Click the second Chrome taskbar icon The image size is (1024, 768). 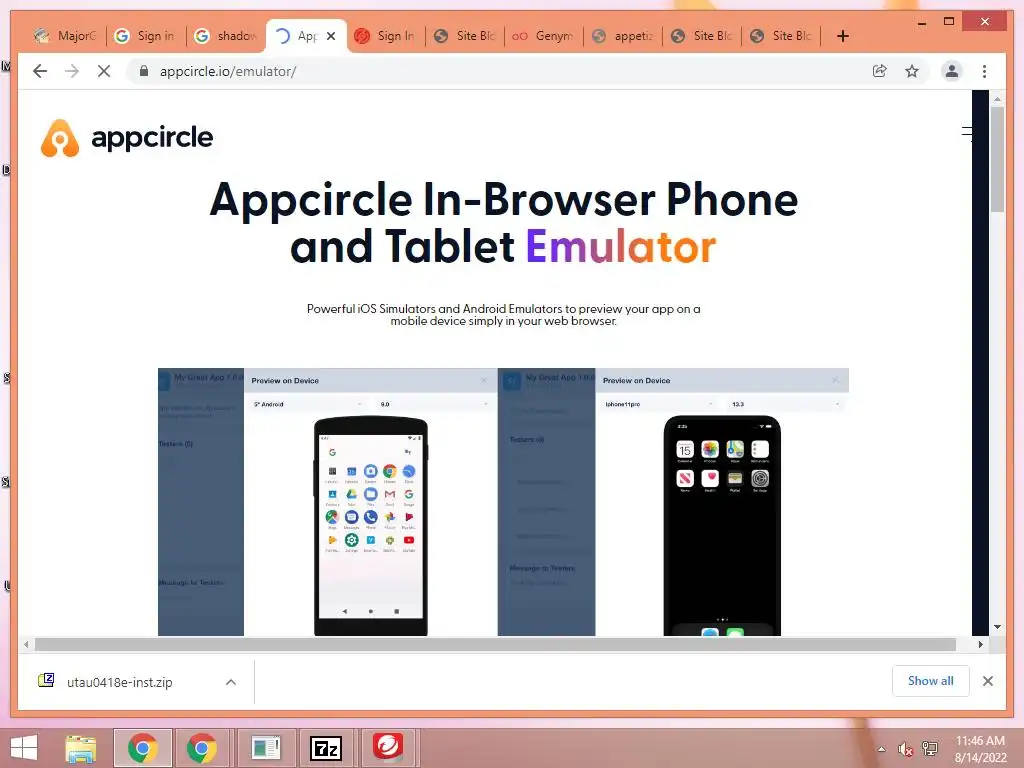(x=202, y=748)
